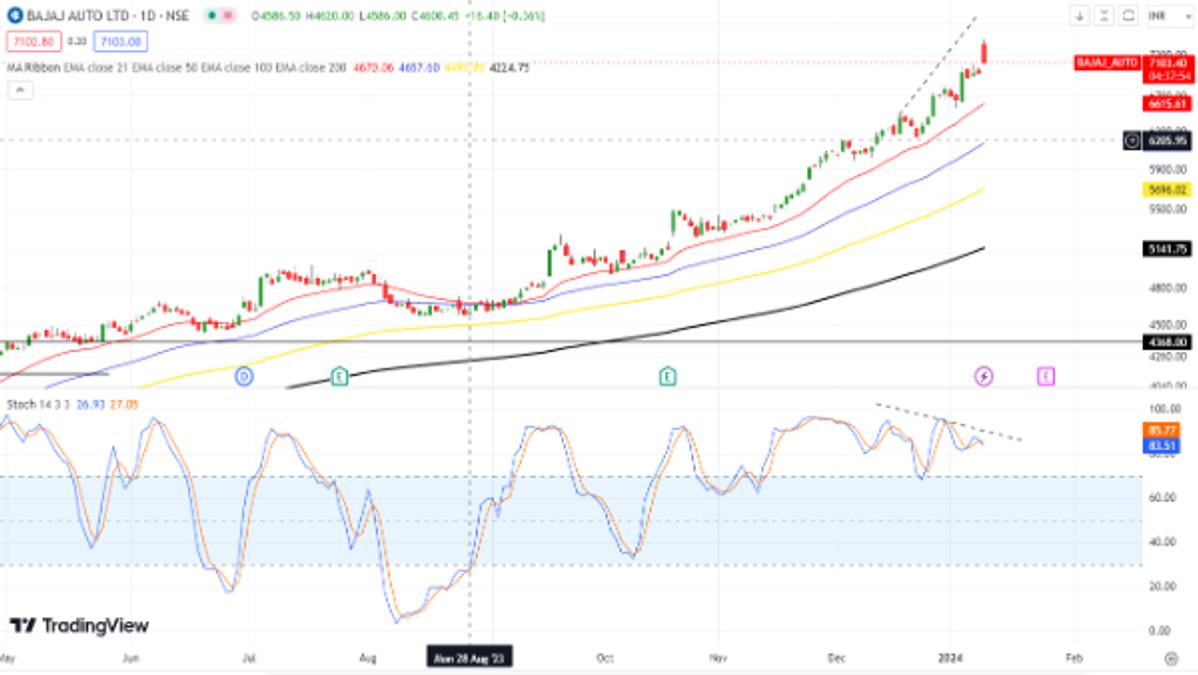Click the orange 85.77 stochastic value label
This screenshot has width=1198, height=675.
(1161, 431)
